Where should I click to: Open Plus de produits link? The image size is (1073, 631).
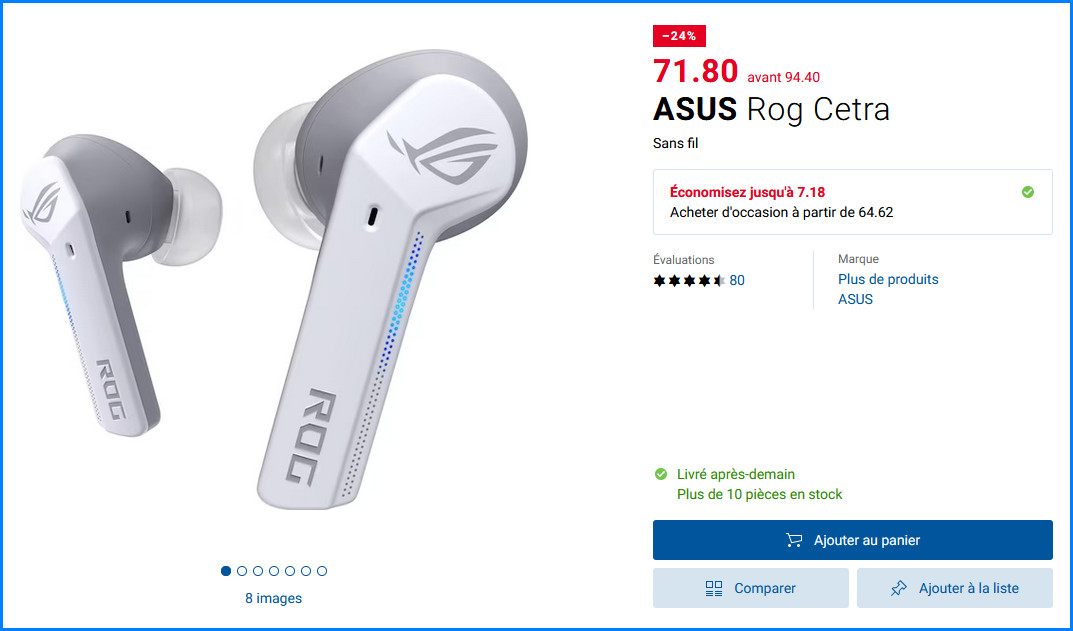888,279
